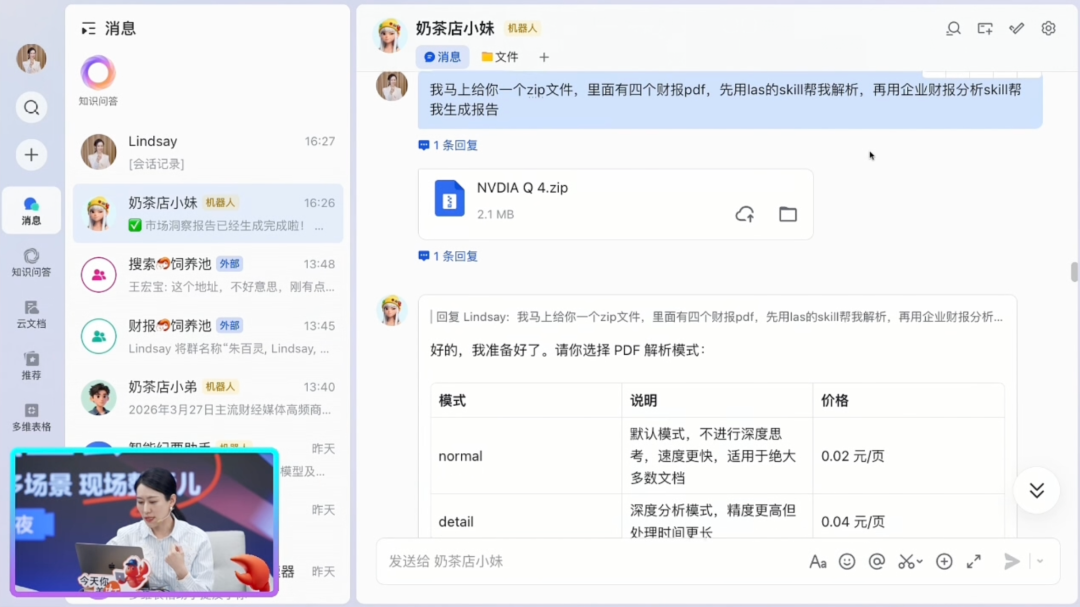Collapse the 消息 list panel

coord(89,29)
